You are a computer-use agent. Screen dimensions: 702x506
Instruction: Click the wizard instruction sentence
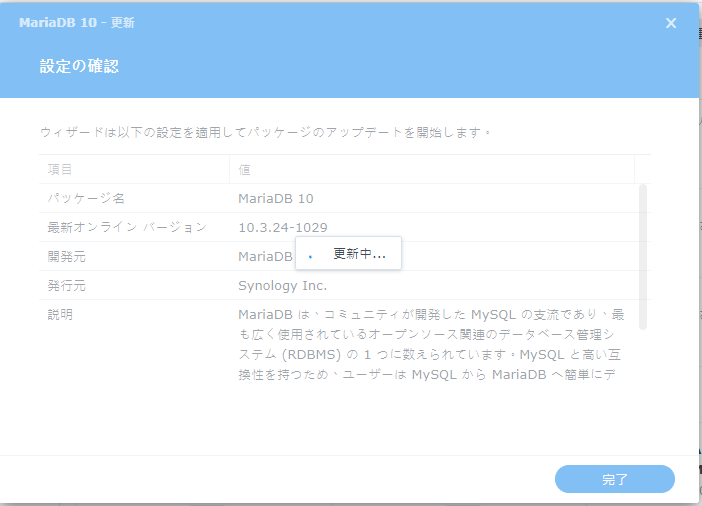pyautogui.click(x=265, y=132)
